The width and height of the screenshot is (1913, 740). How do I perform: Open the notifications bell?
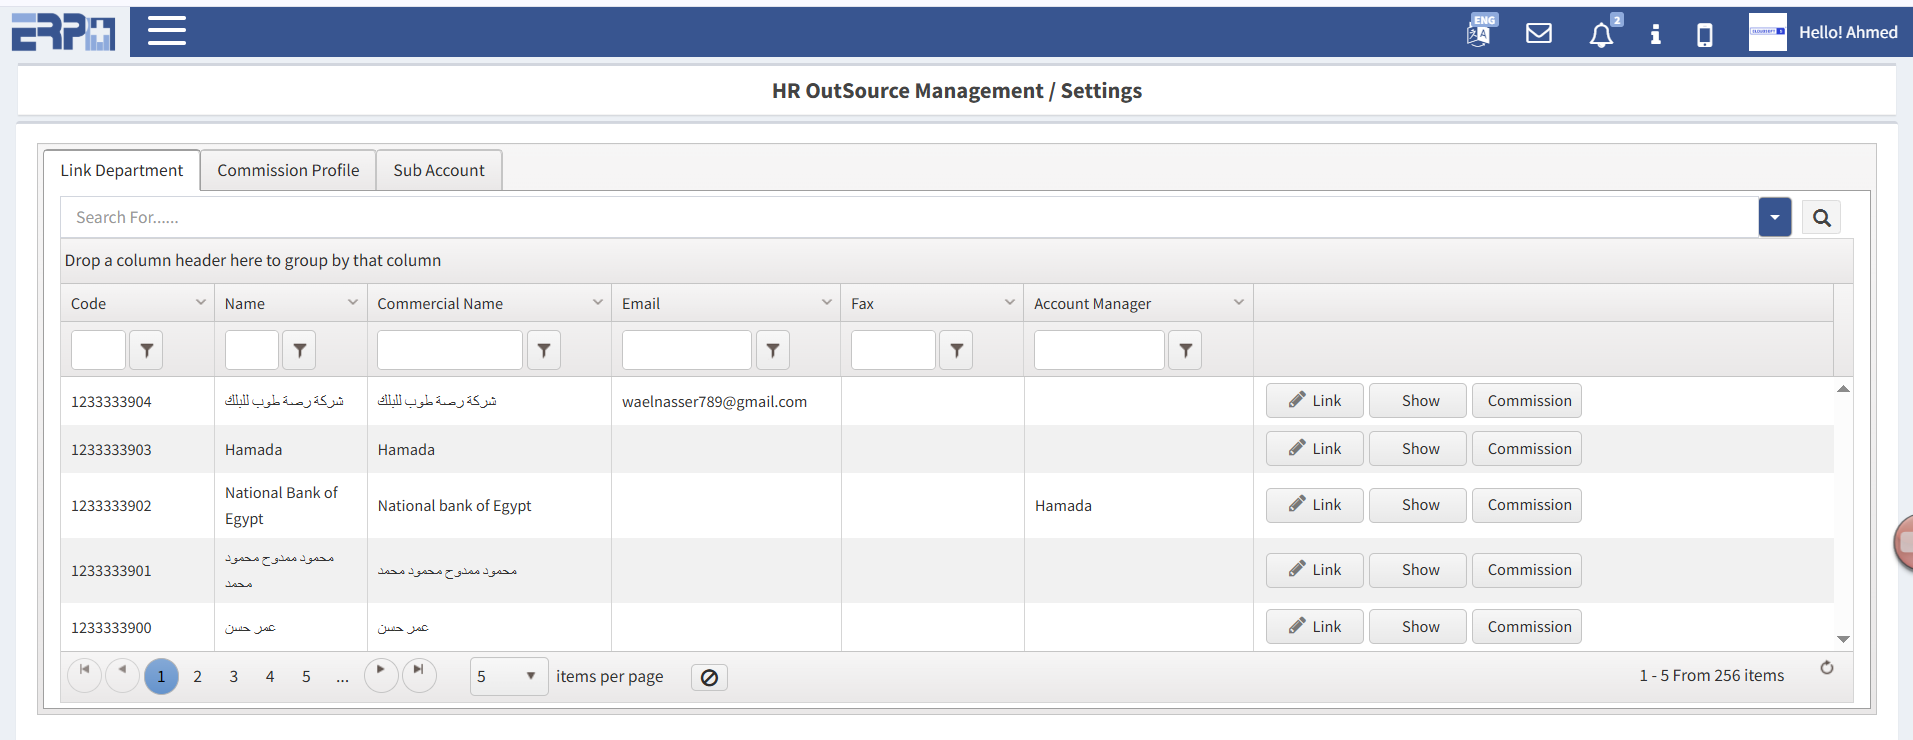tap(1601, 35)
